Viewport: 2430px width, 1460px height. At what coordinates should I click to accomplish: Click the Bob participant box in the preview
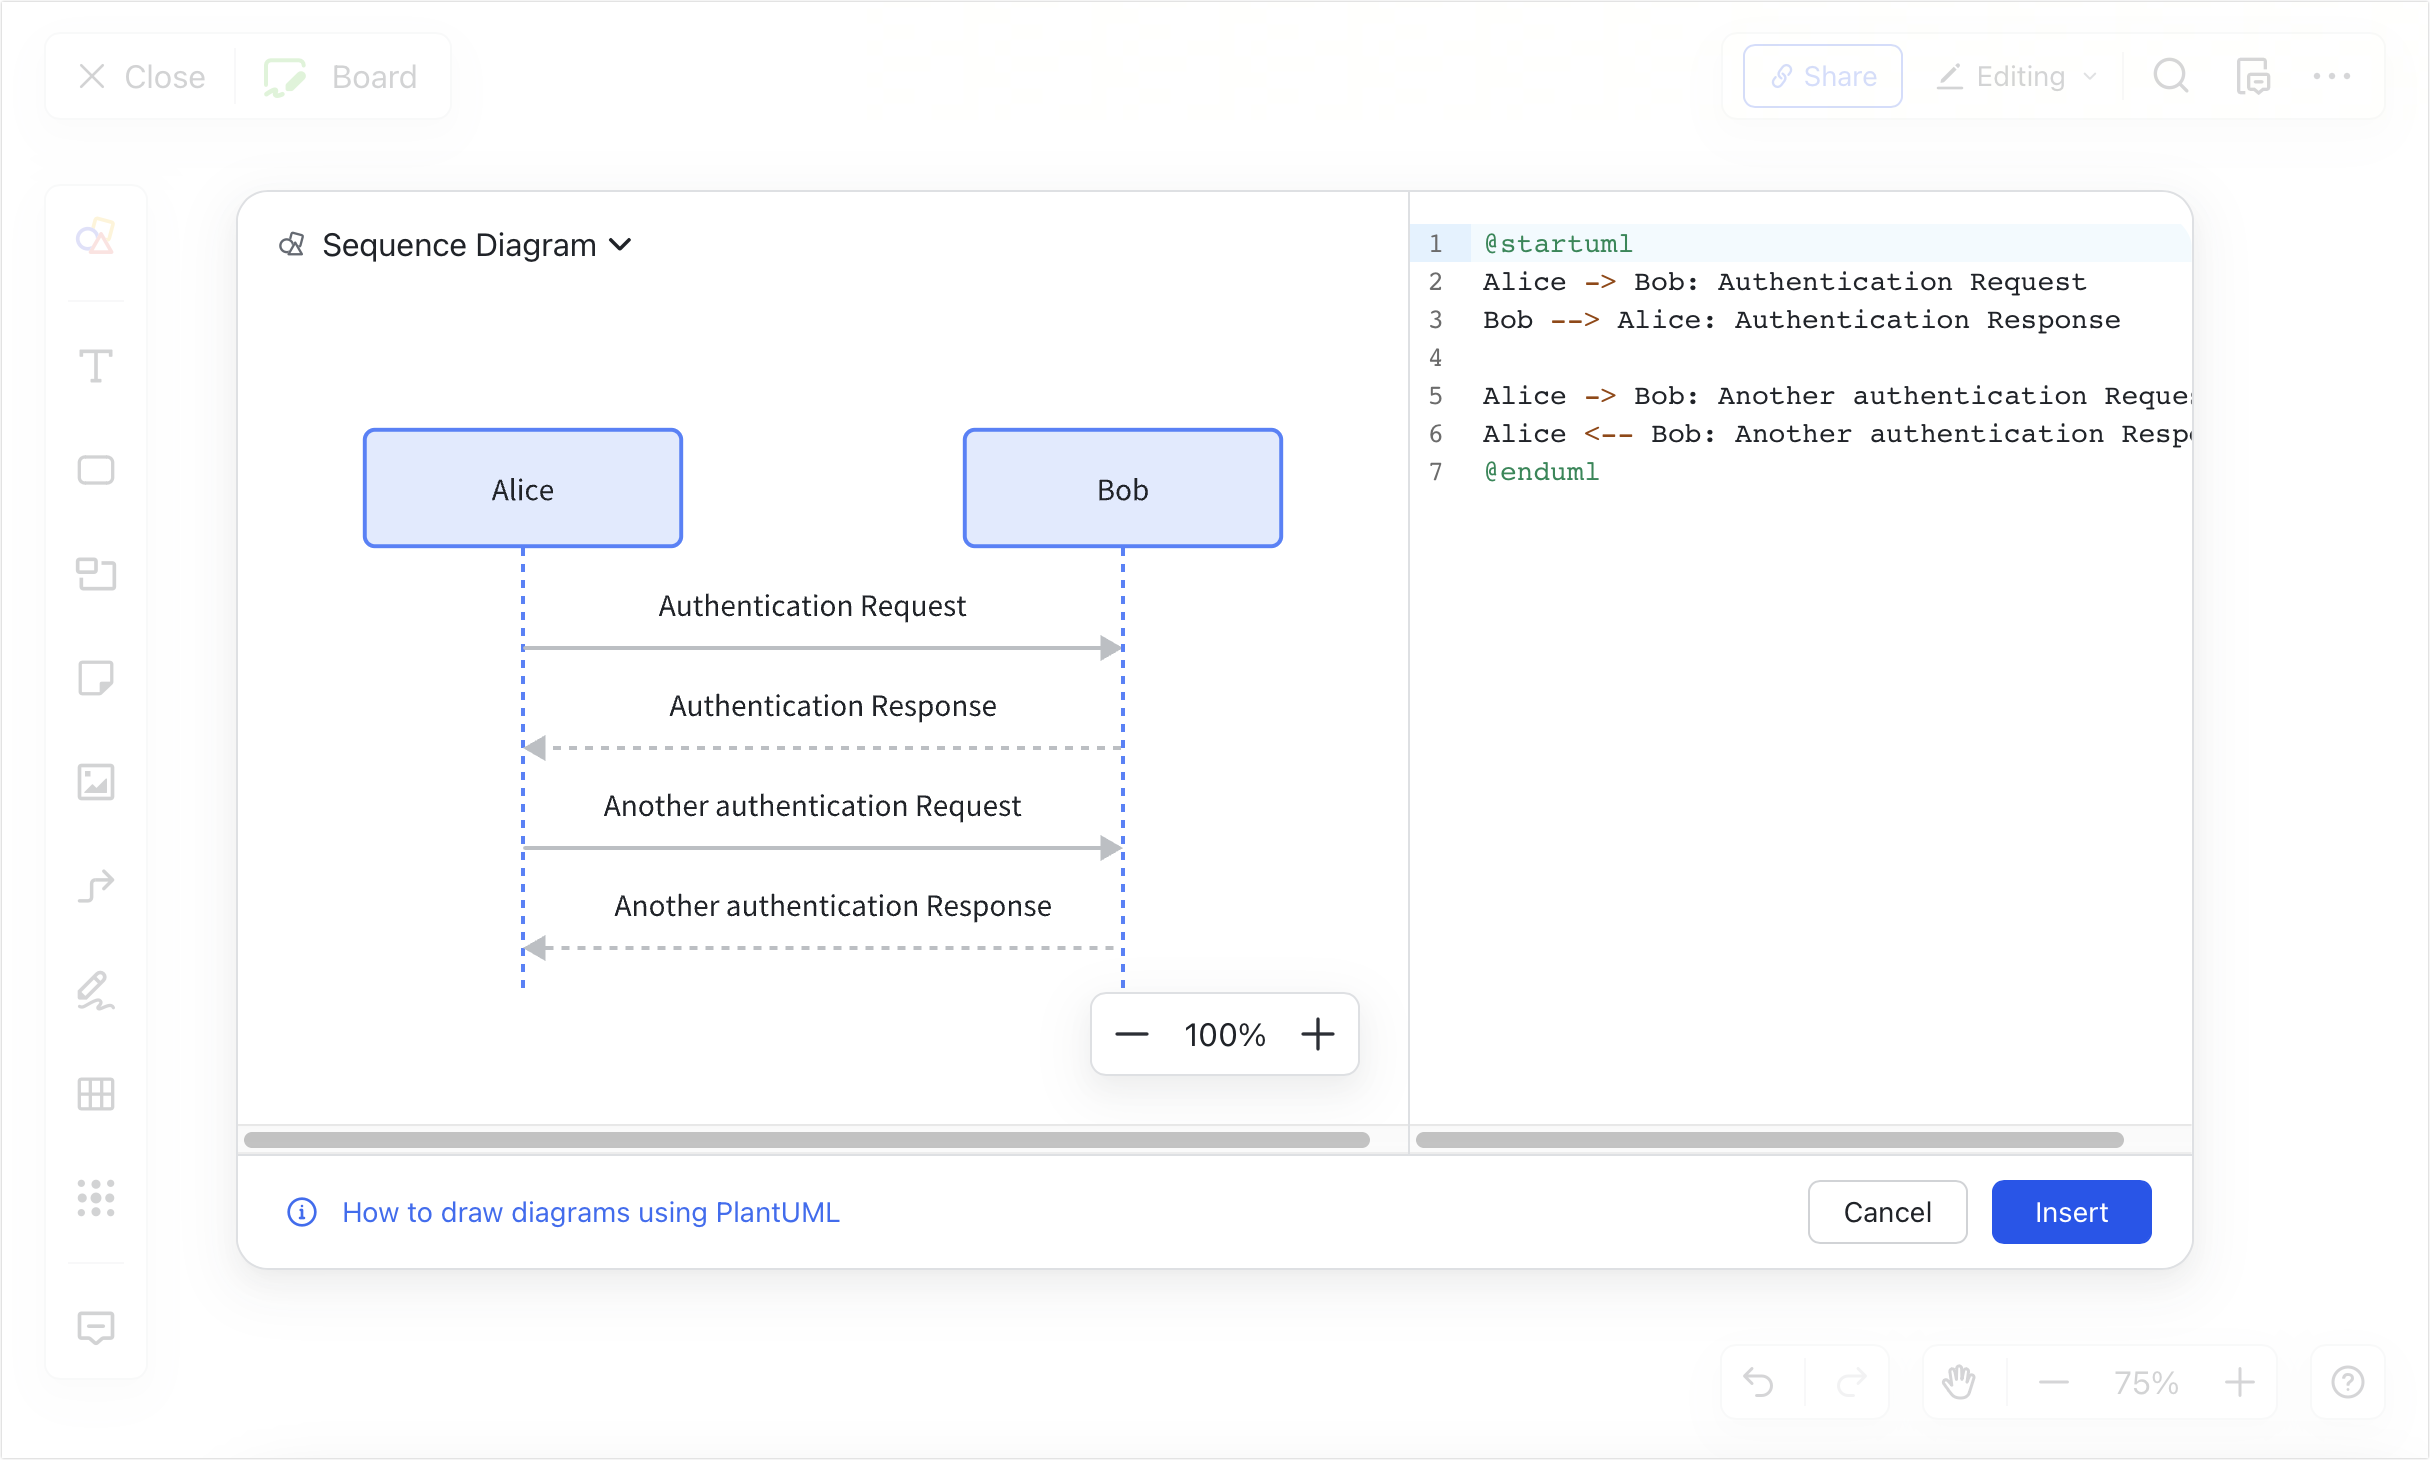pos(1123,488)
